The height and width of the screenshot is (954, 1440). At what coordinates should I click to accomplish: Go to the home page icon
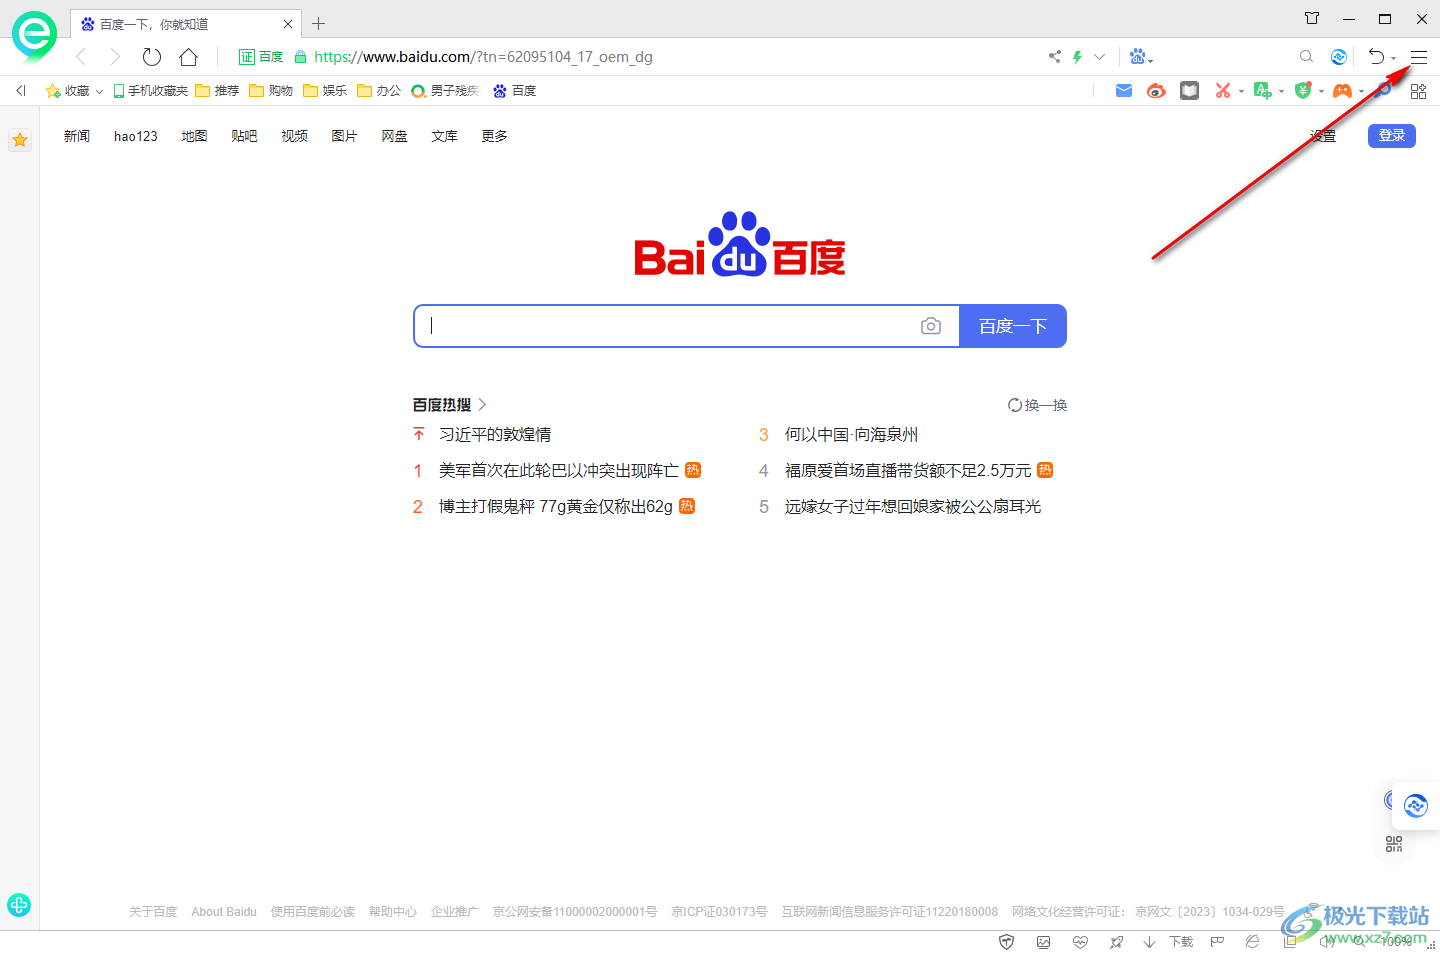[188, 57]
